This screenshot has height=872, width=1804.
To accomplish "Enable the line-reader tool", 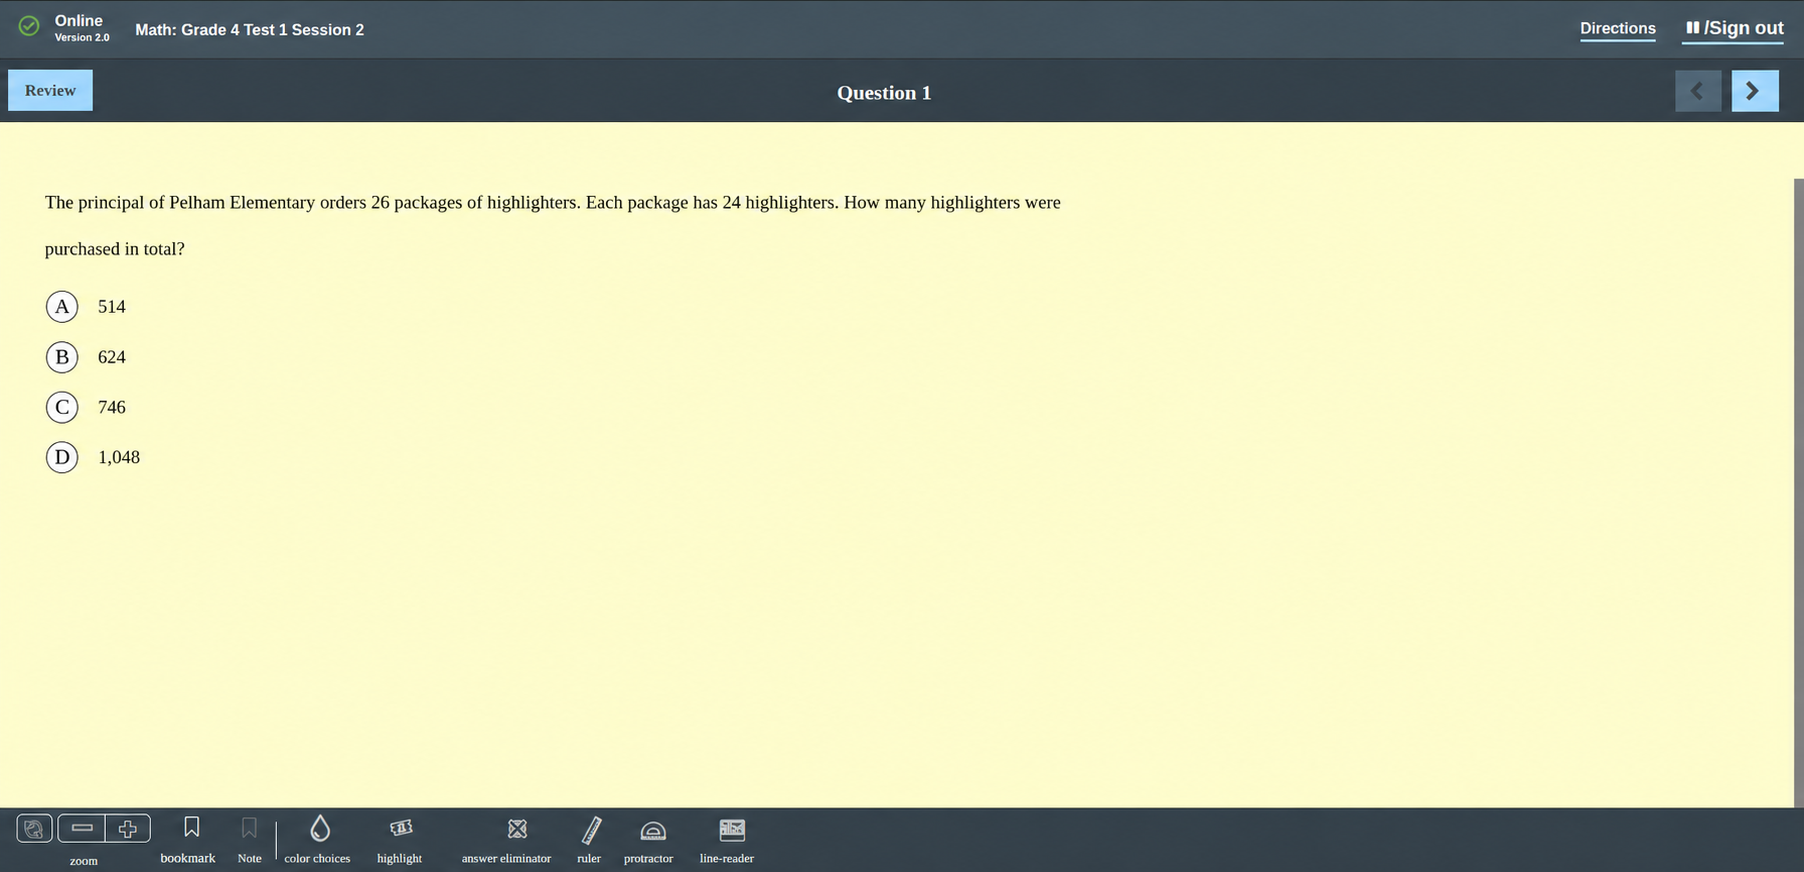I will click(729, 838).
